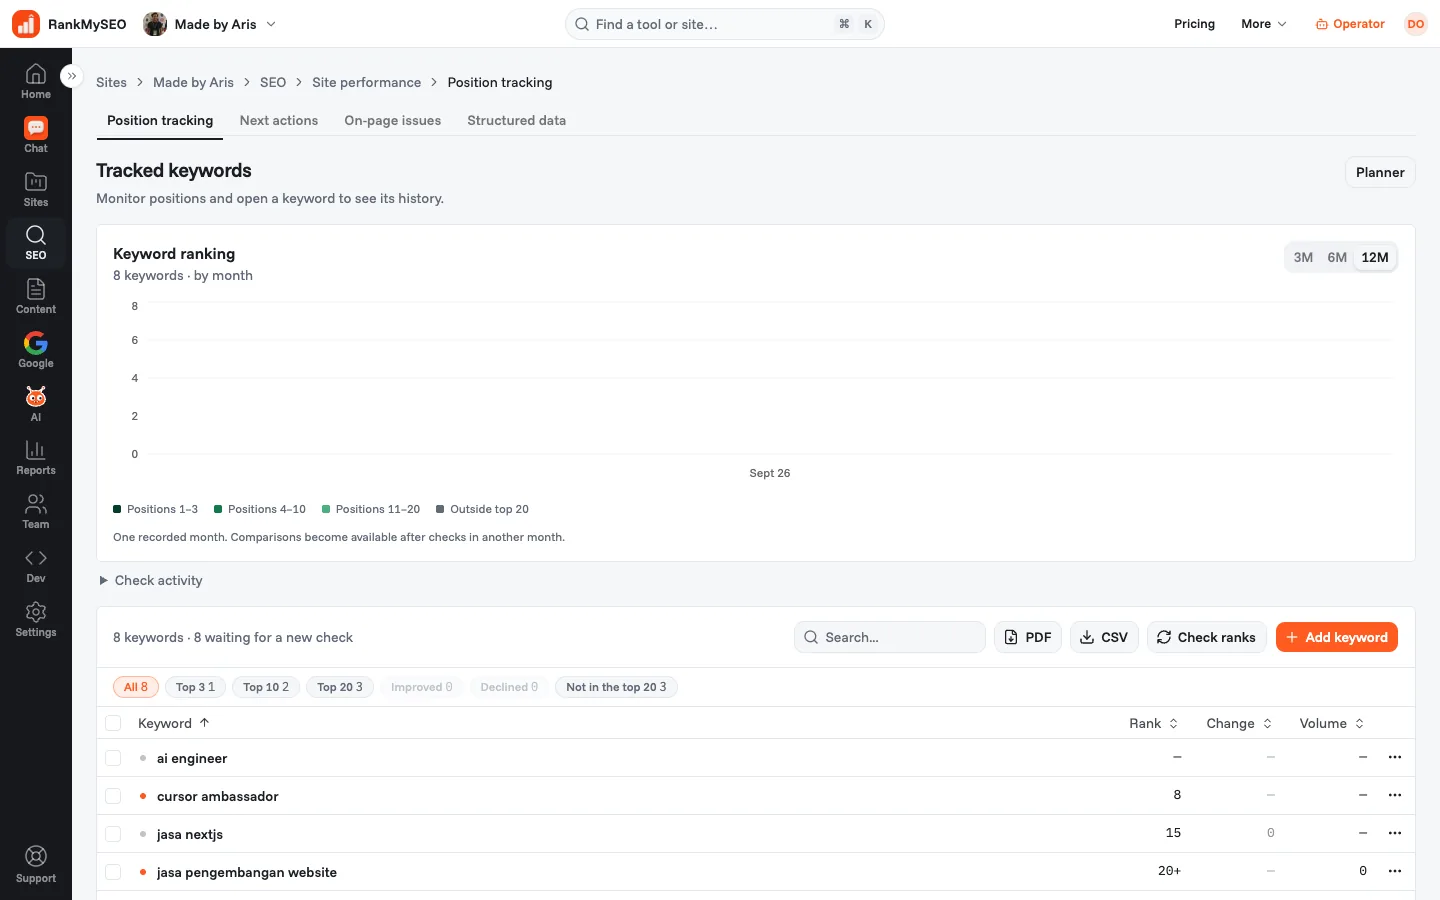Tick the checkbox for jasa pengembangan website
The image size is (1440, 900).
113,872
